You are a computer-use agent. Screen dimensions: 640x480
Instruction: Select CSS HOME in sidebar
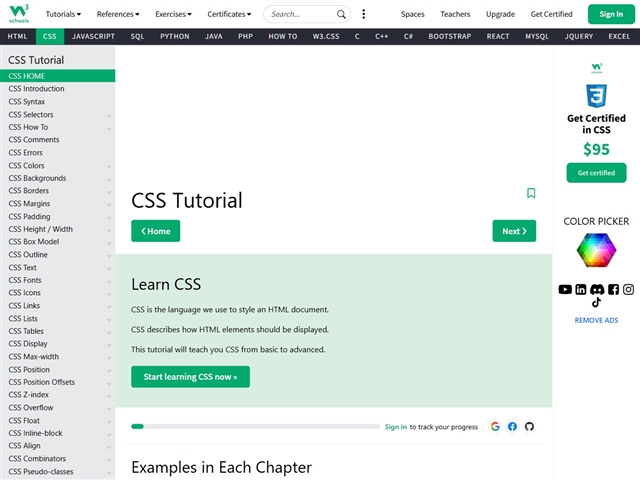tap(58, 76)
